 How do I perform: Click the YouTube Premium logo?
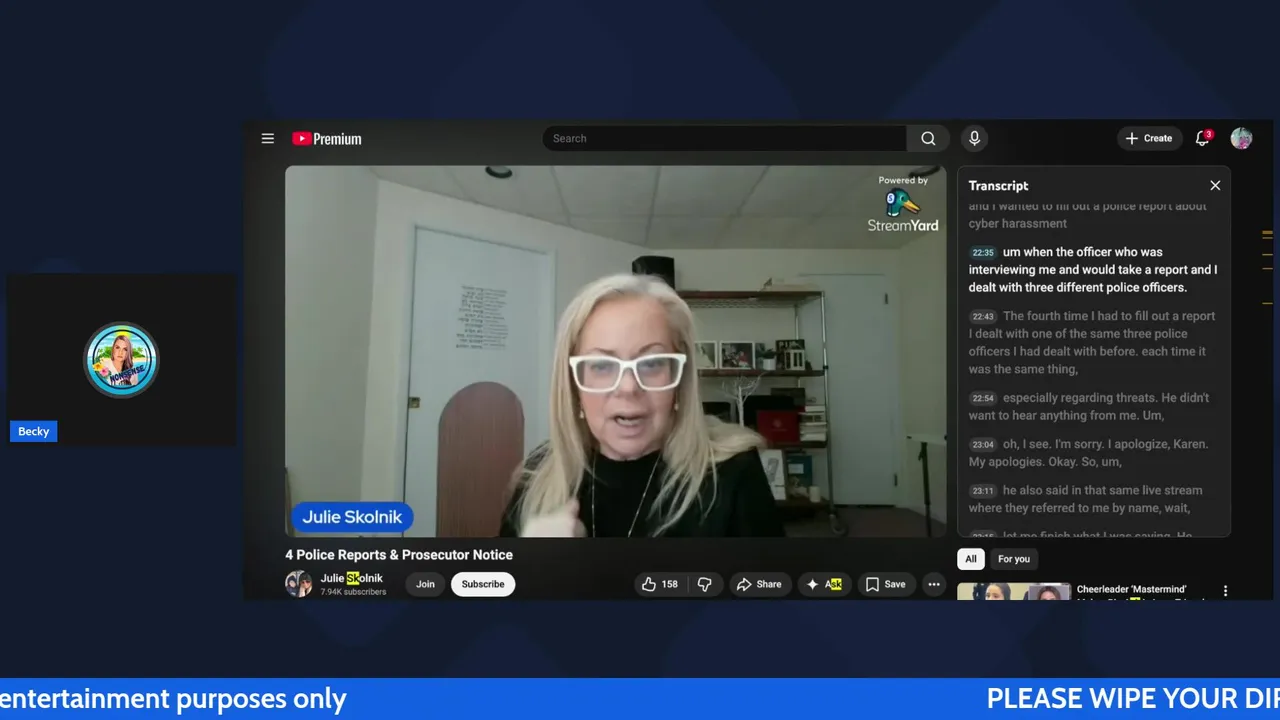tap(327, 139)
